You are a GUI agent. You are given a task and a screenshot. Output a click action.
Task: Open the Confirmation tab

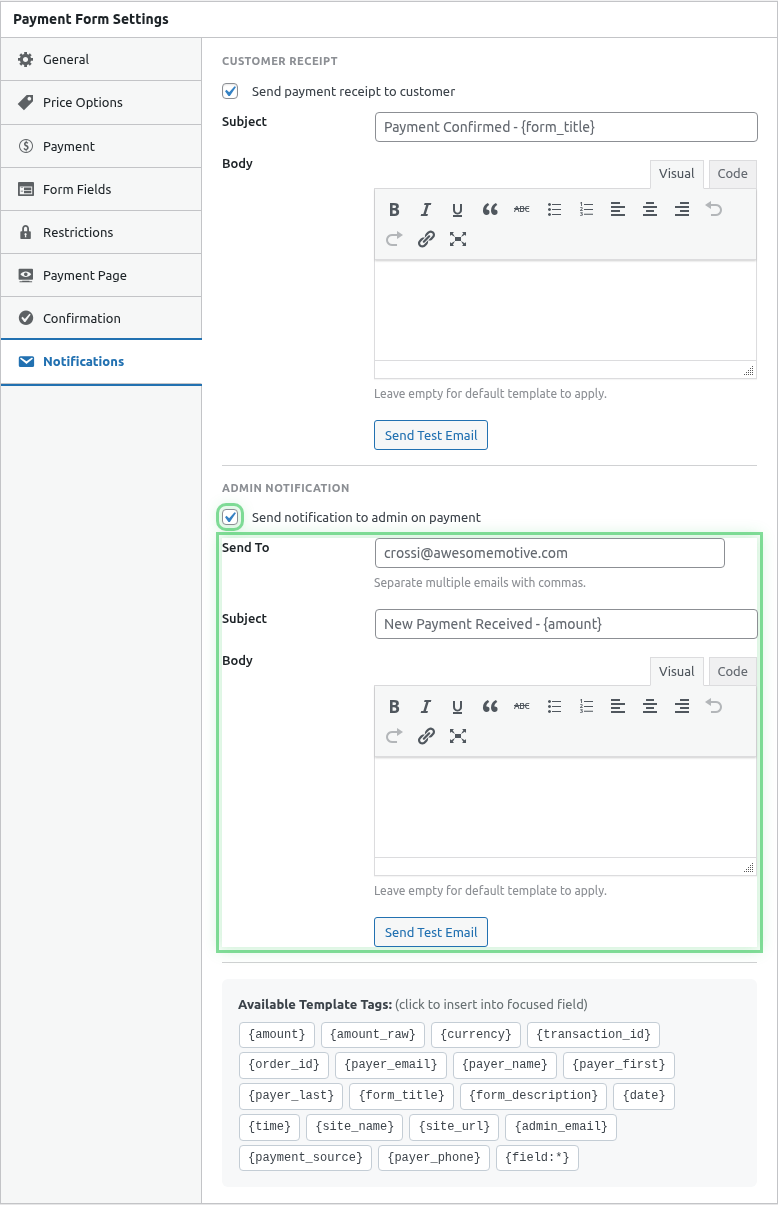[101, 318]
